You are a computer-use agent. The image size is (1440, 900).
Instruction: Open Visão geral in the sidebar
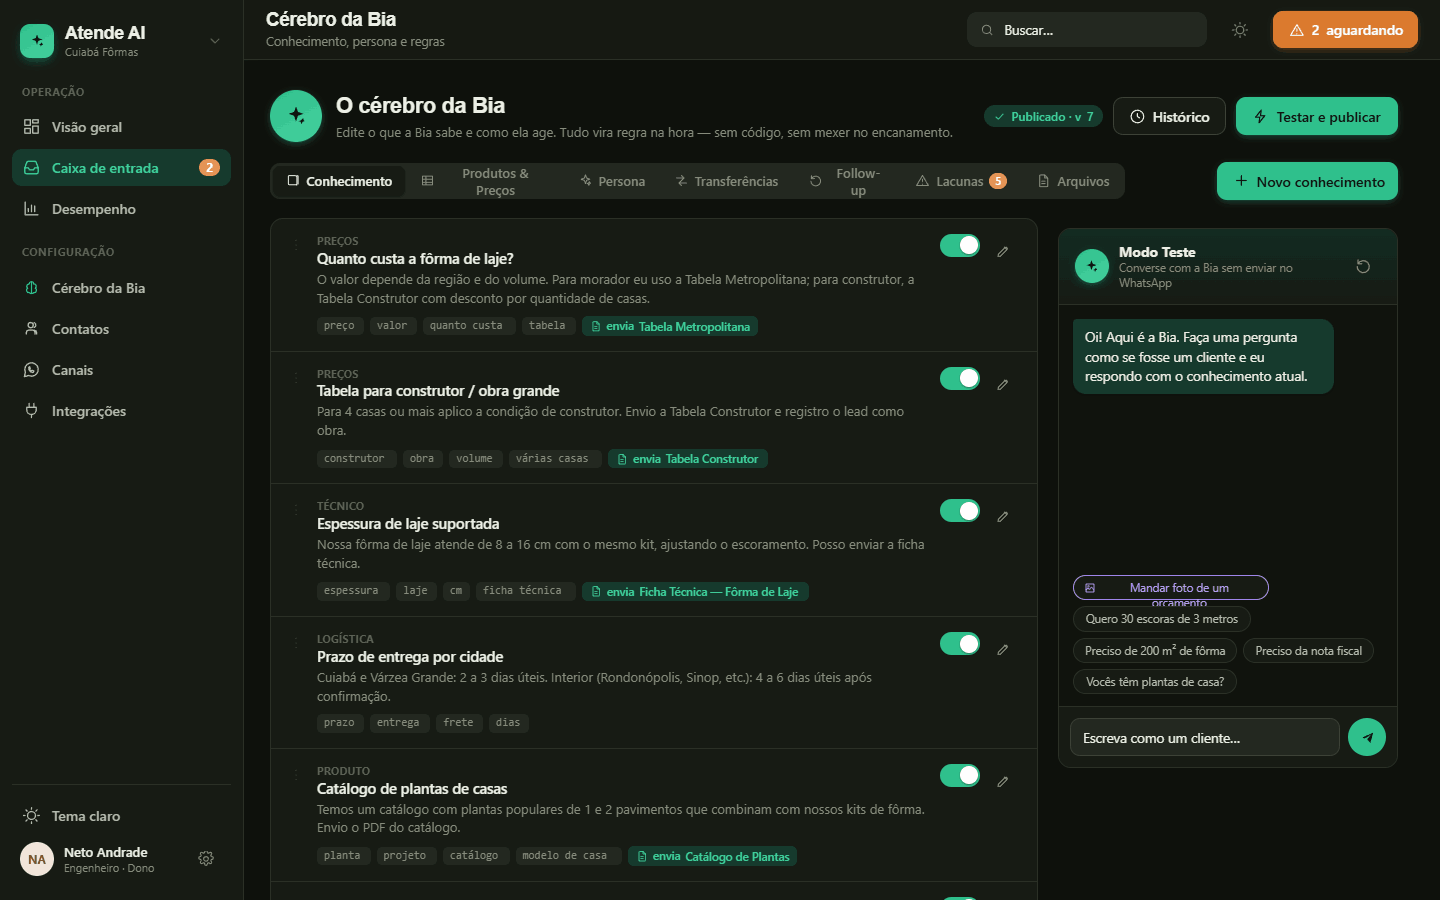pos(121,127)
